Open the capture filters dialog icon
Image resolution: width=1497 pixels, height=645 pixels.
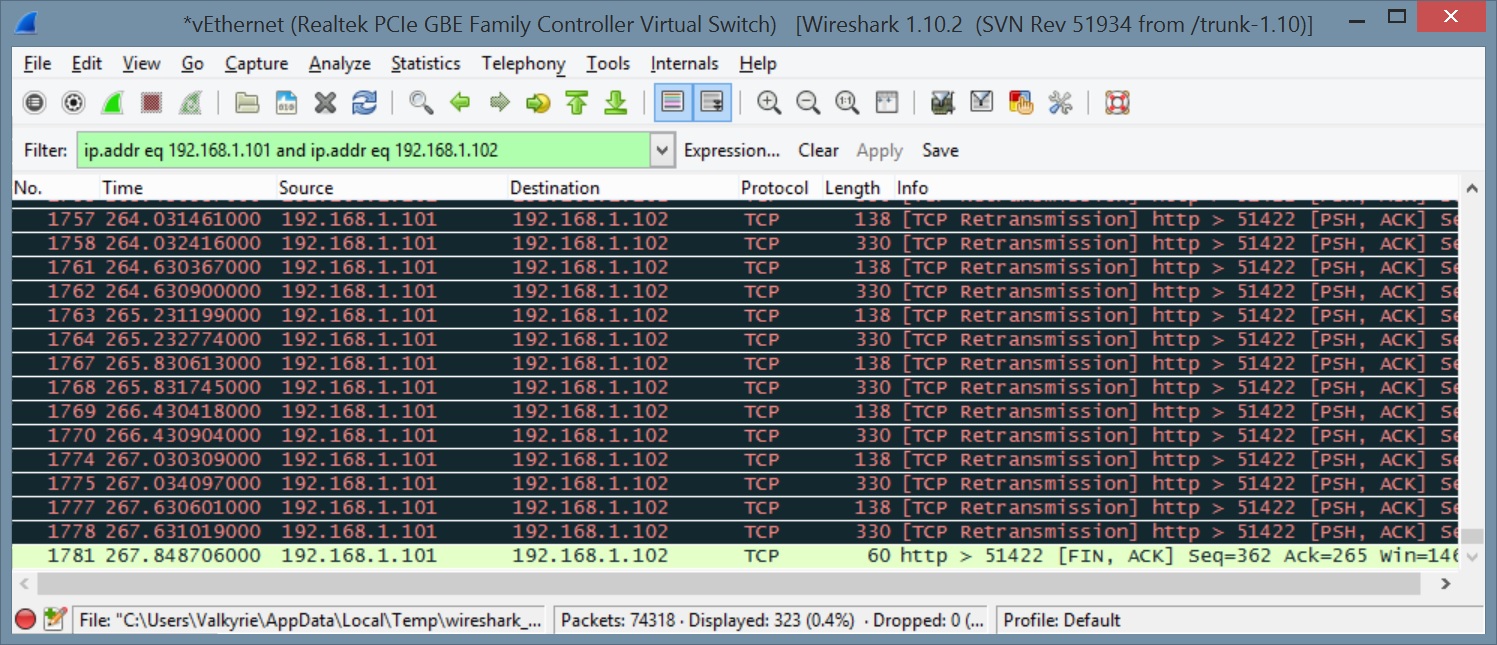(x=942, y=102)
